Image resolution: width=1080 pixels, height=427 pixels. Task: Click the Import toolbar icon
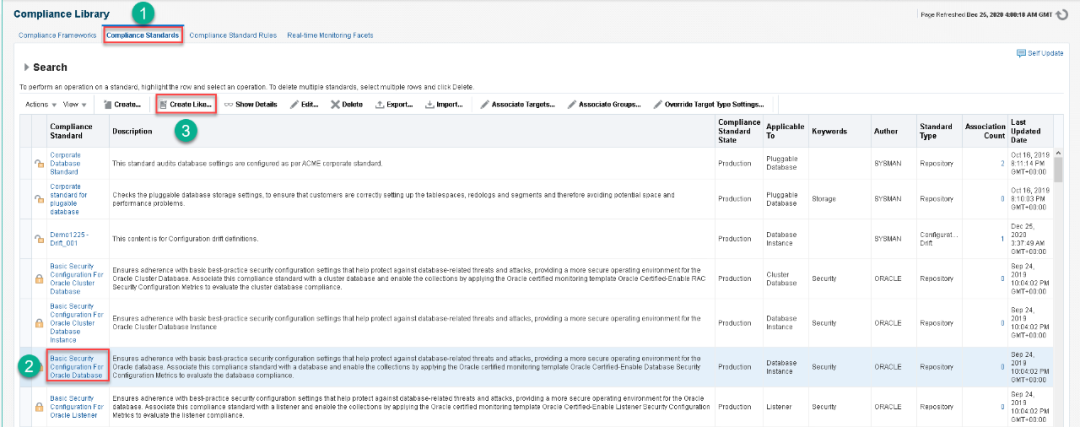(x=430, y=104)
